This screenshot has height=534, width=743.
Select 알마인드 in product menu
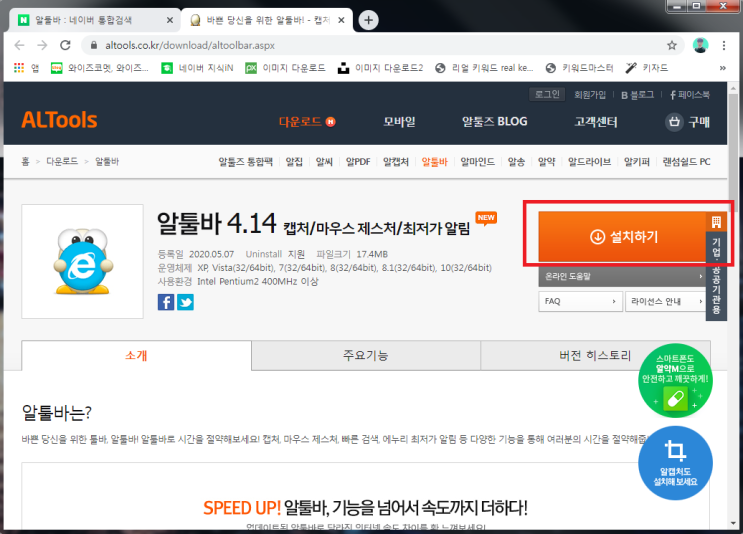tap(478, 162)
